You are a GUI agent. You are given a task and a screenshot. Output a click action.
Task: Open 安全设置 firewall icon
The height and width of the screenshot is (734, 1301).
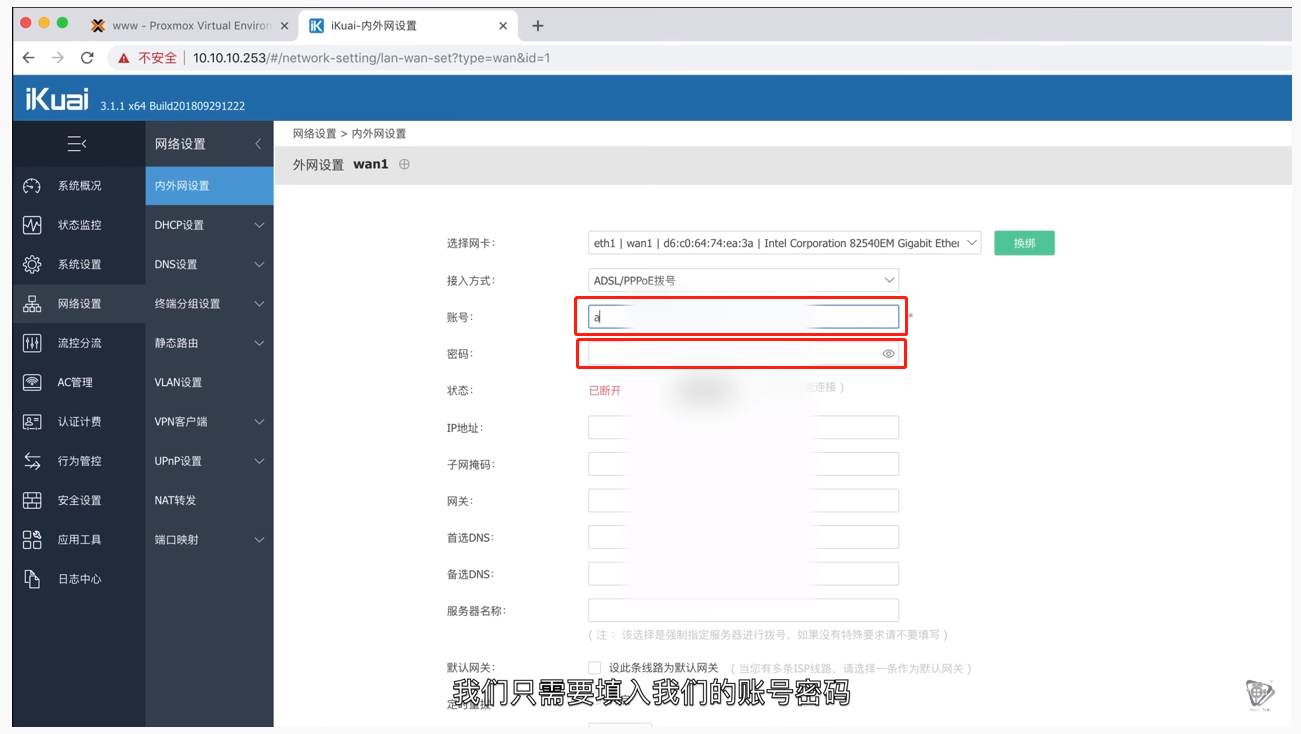click(32, 500)
